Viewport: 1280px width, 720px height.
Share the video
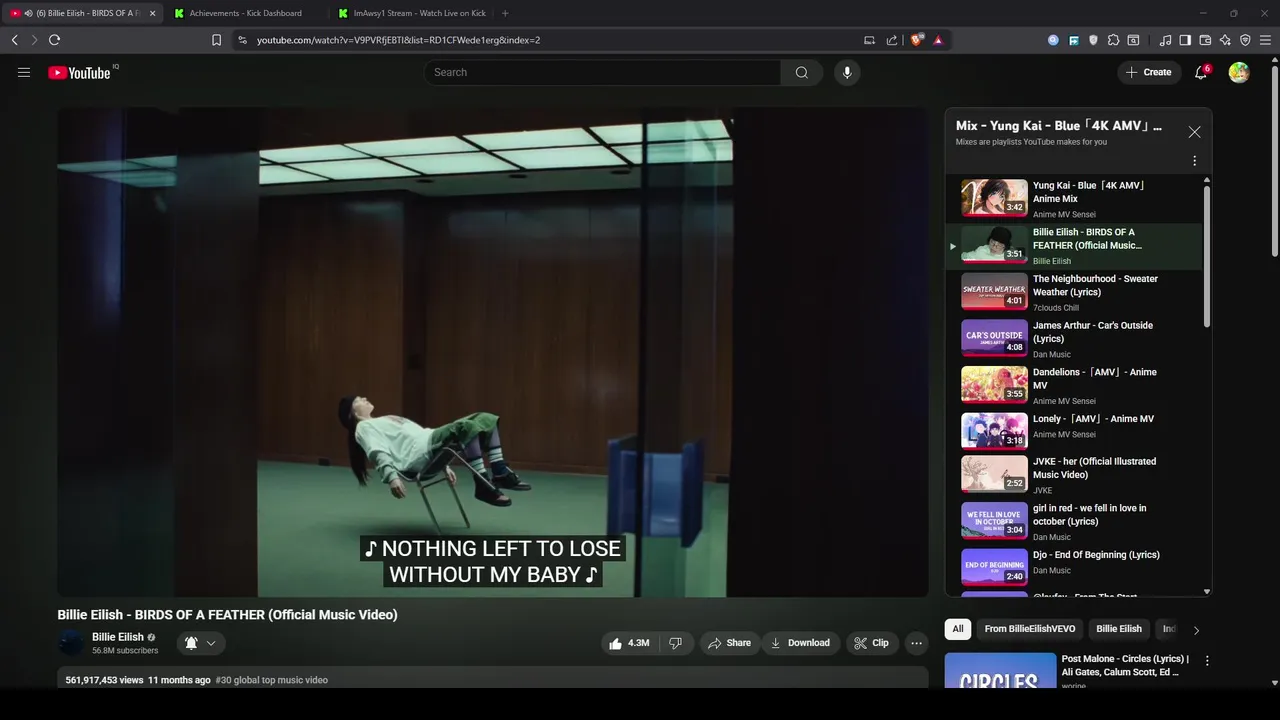point(729,643)
